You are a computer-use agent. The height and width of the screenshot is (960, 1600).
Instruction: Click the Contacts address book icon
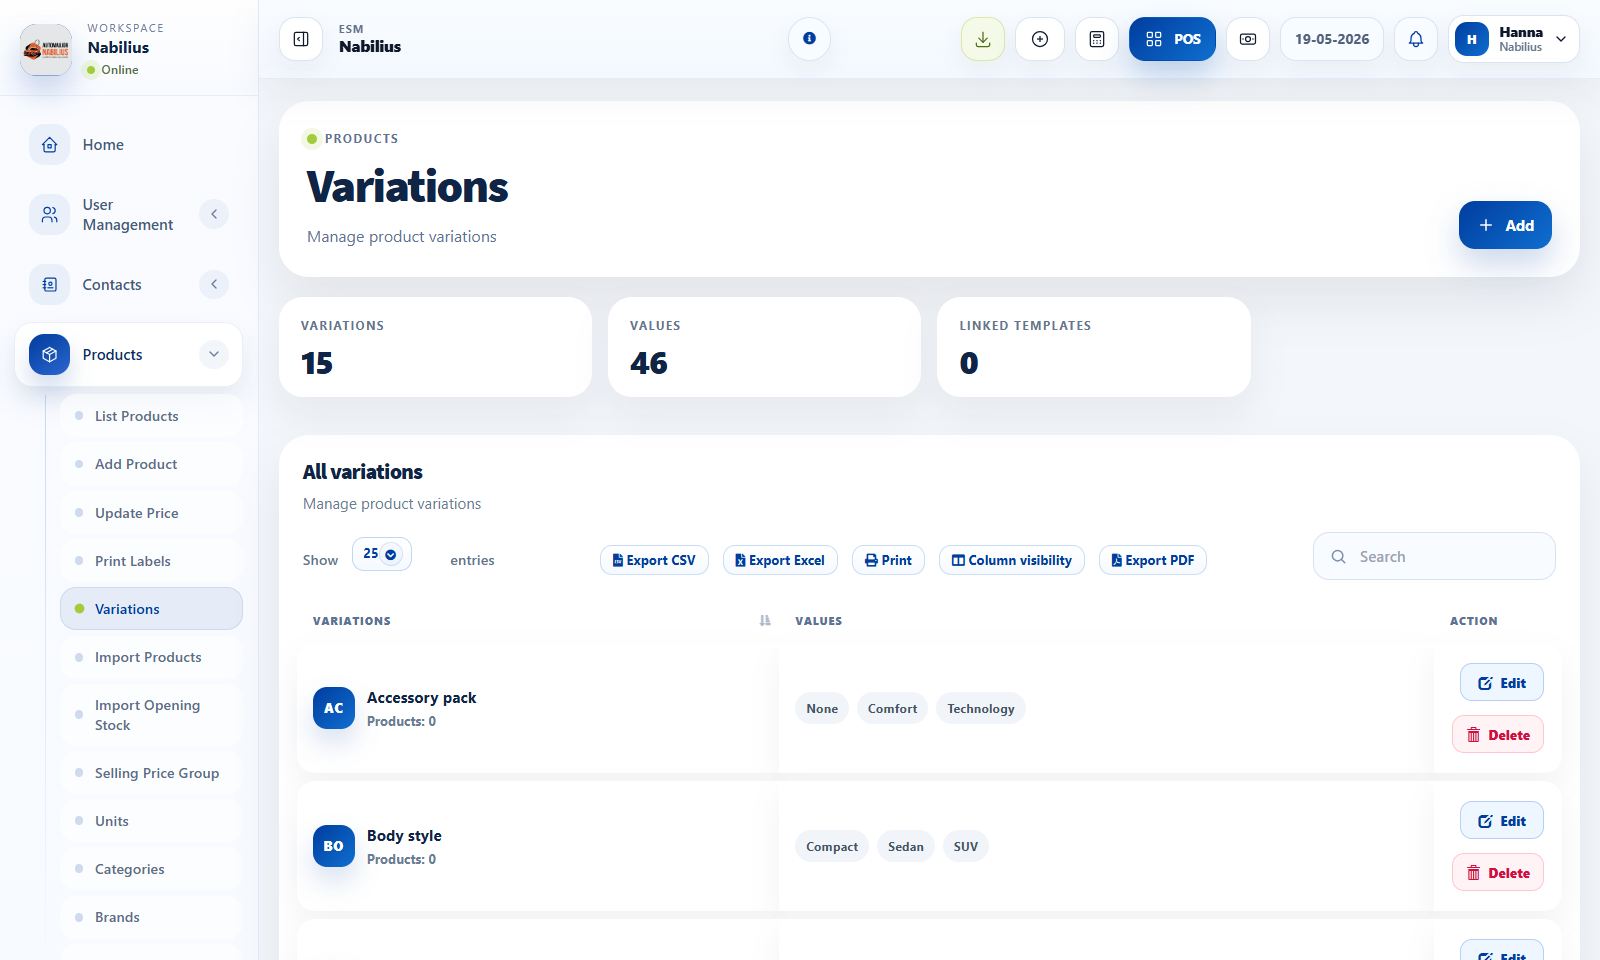pyautogui.click(x=50, y=285)
